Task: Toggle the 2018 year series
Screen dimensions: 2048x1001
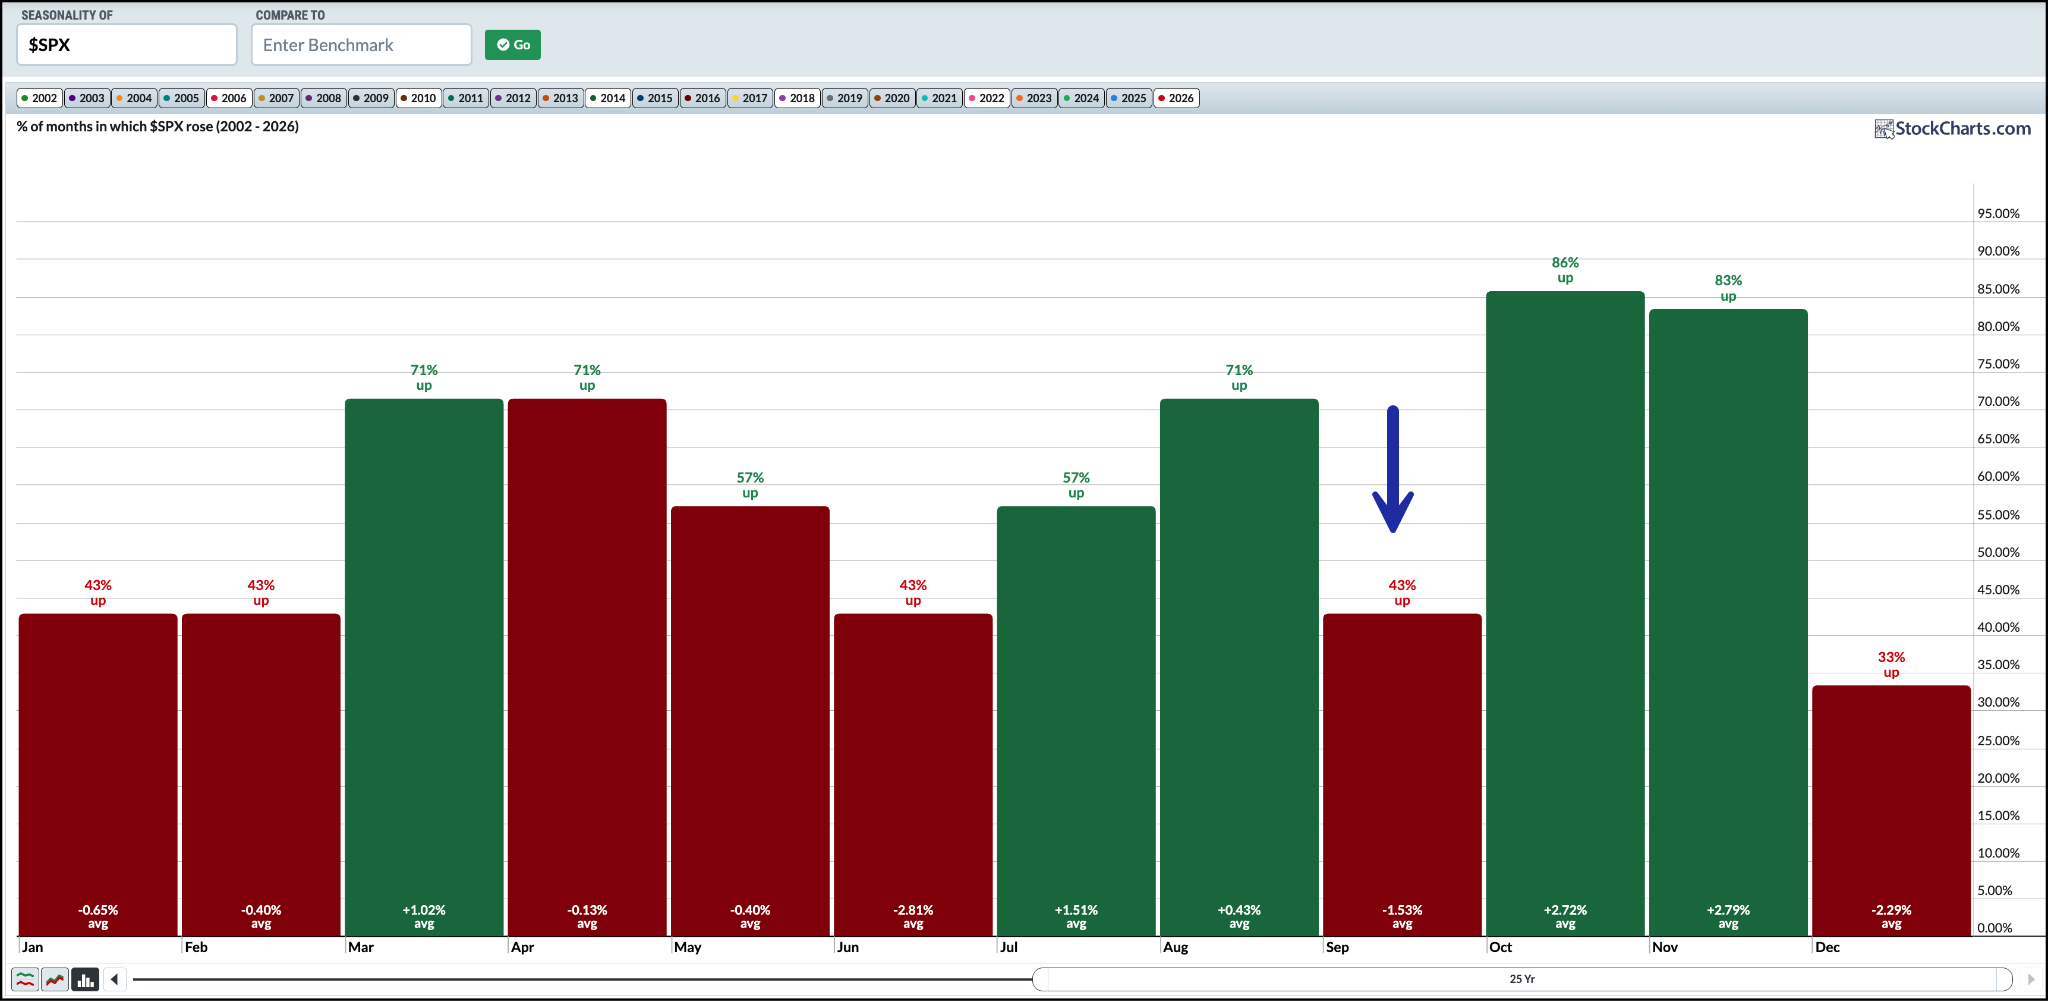Action: coord(798,98)
